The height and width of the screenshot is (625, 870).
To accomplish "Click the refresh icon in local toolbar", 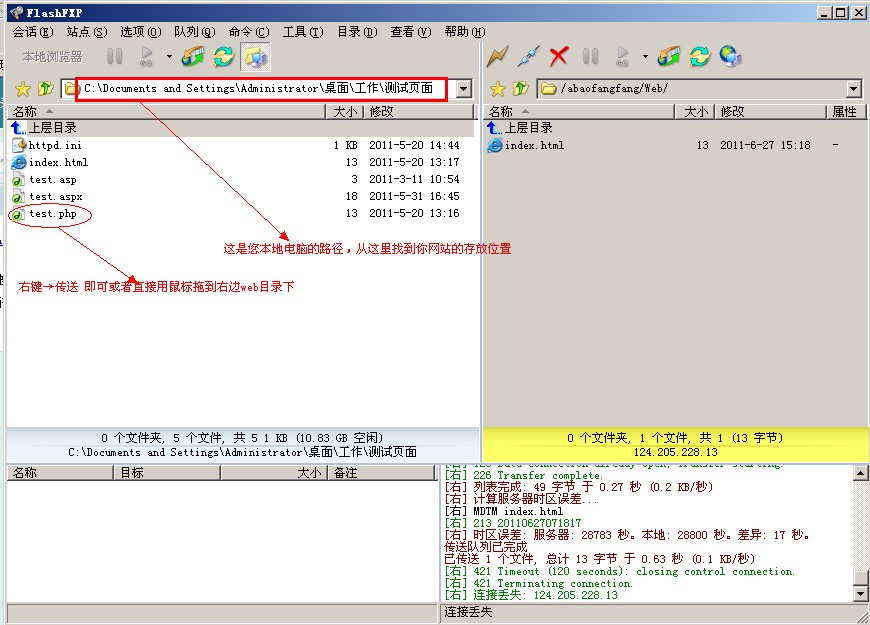I will tap(223, 56).
